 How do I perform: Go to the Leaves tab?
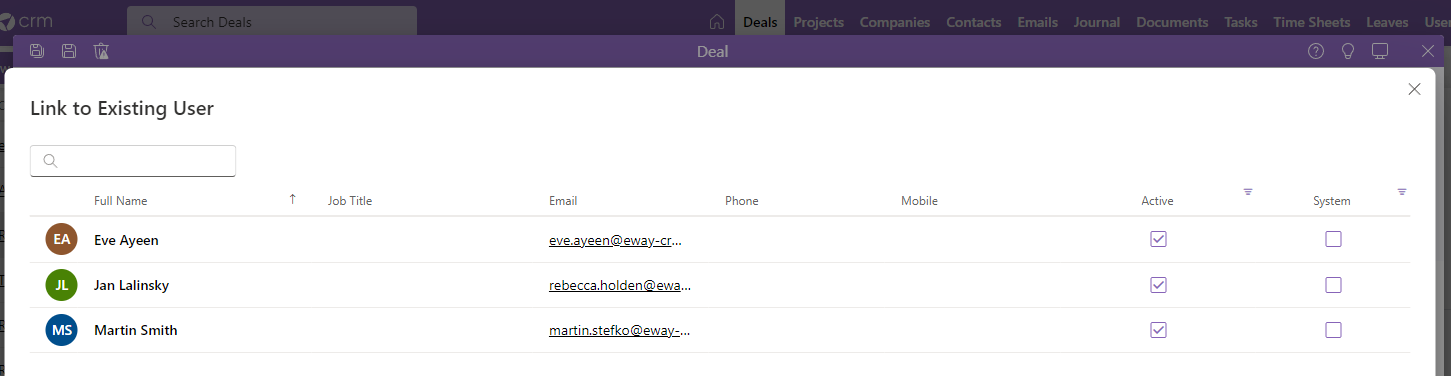click(1387, 22)
